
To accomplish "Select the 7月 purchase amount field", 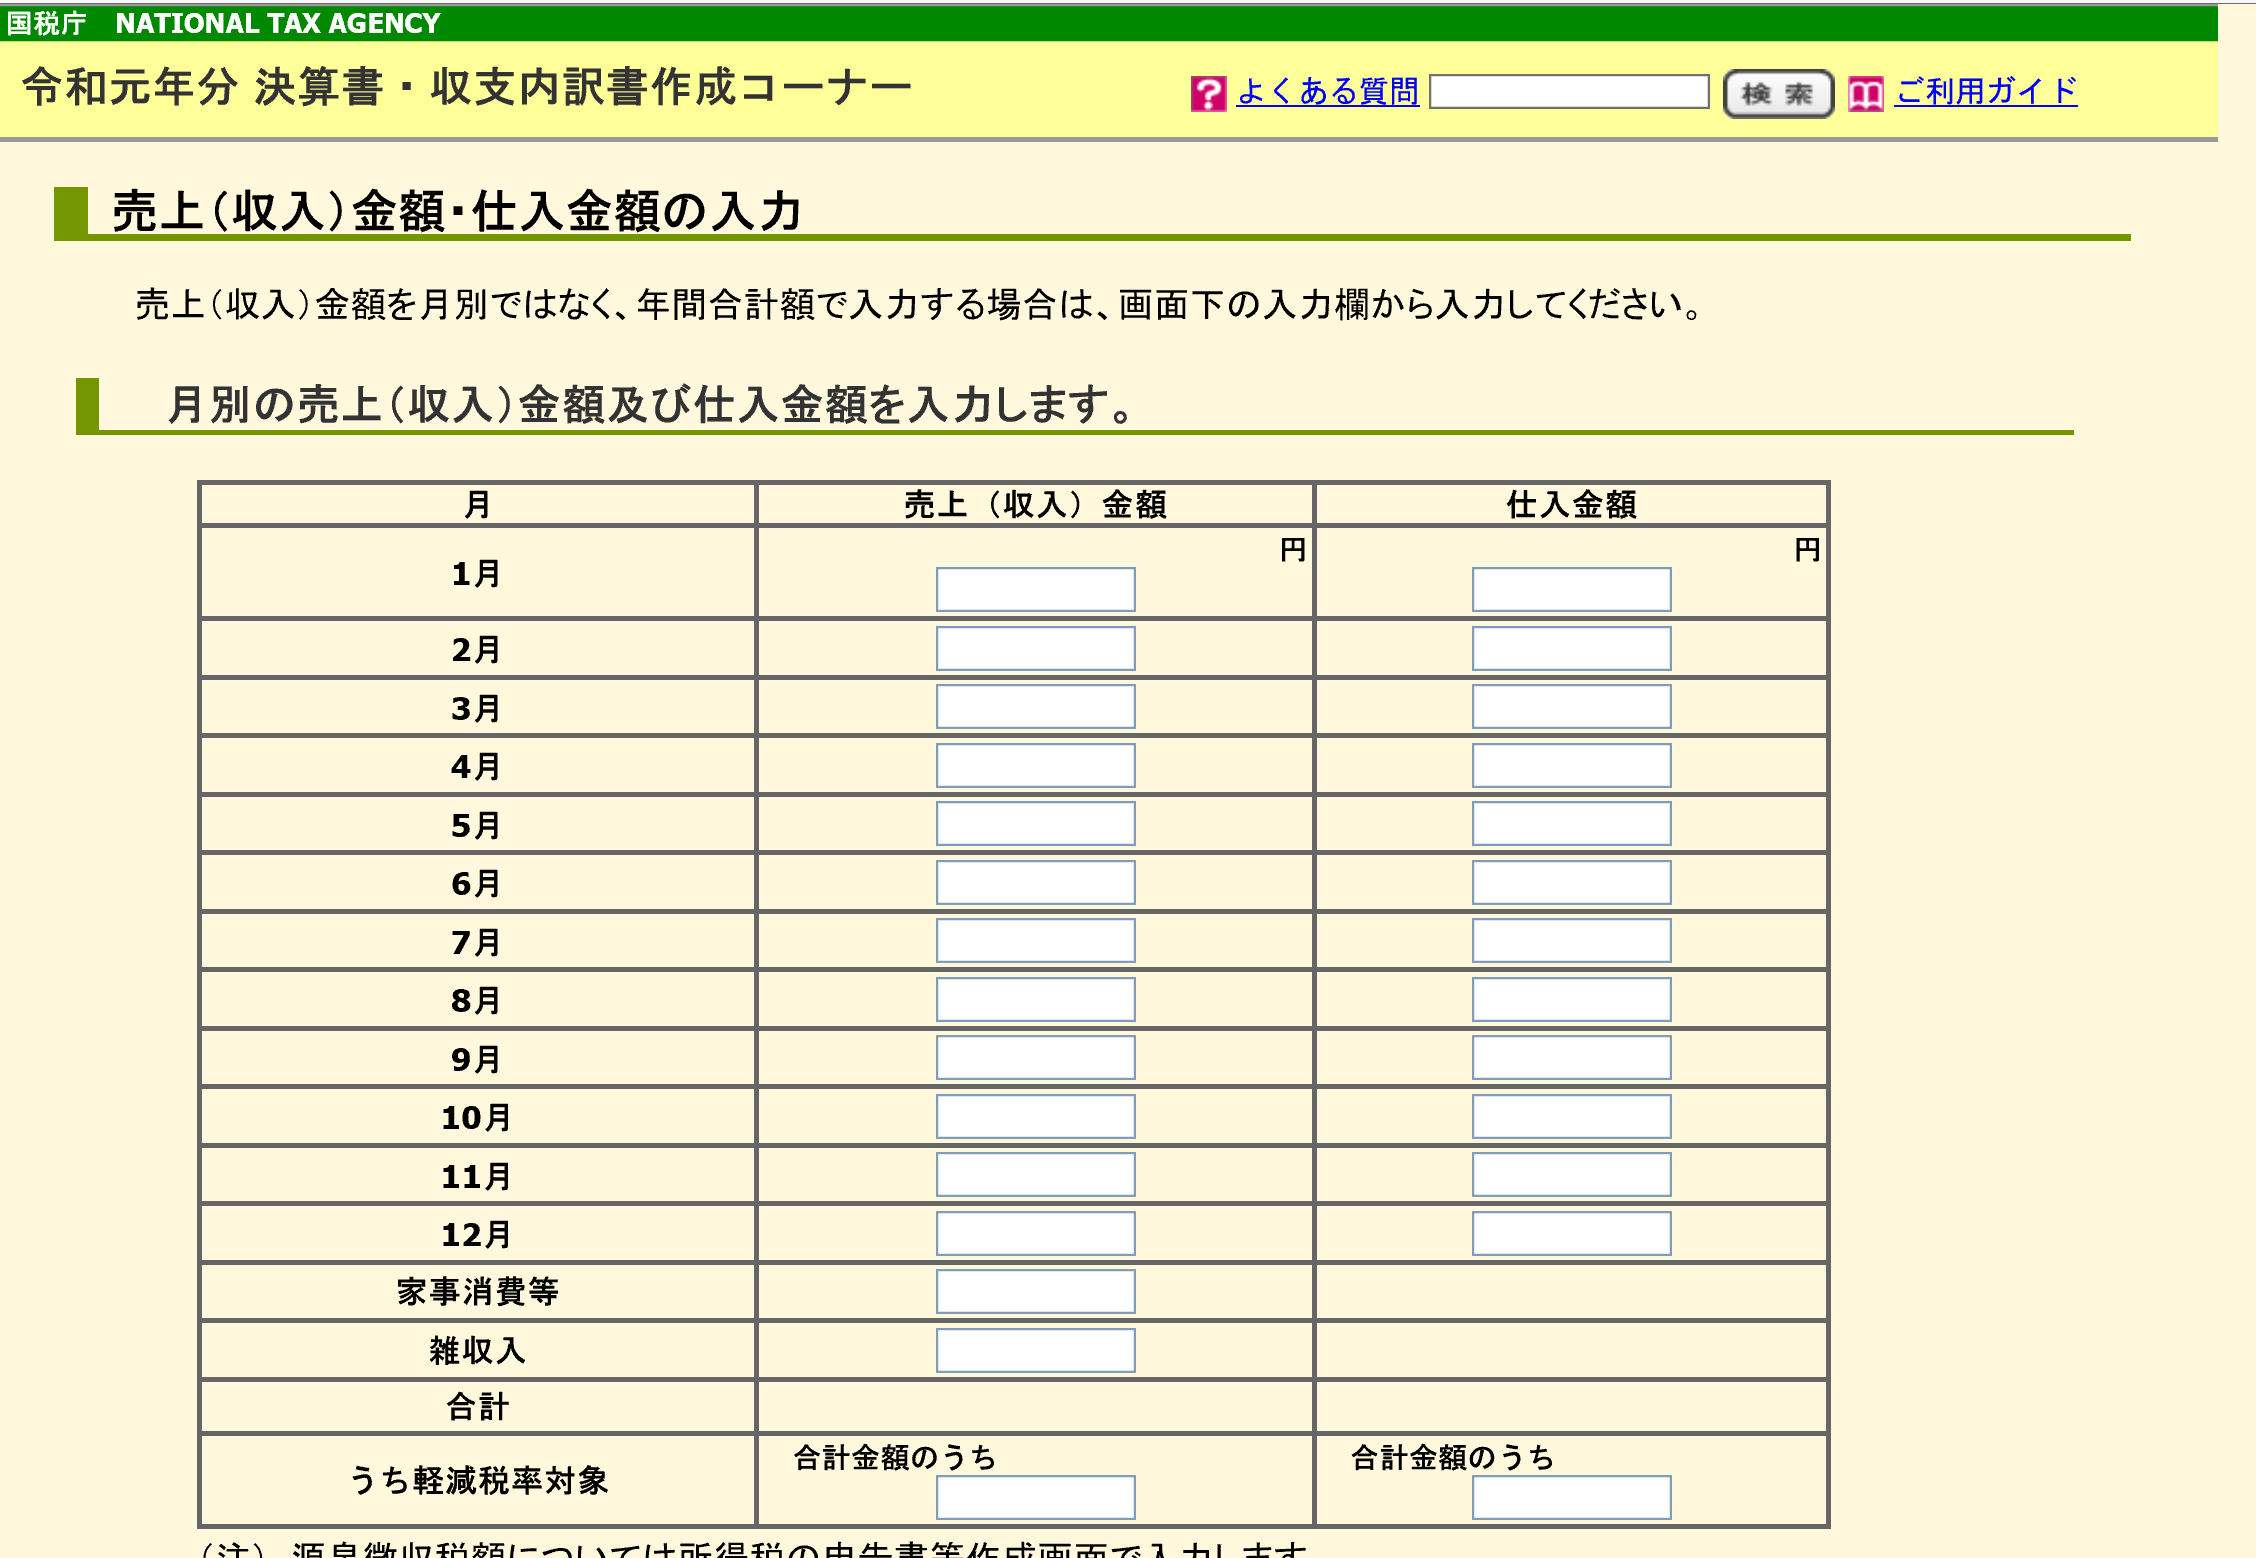I will 1571,941.
